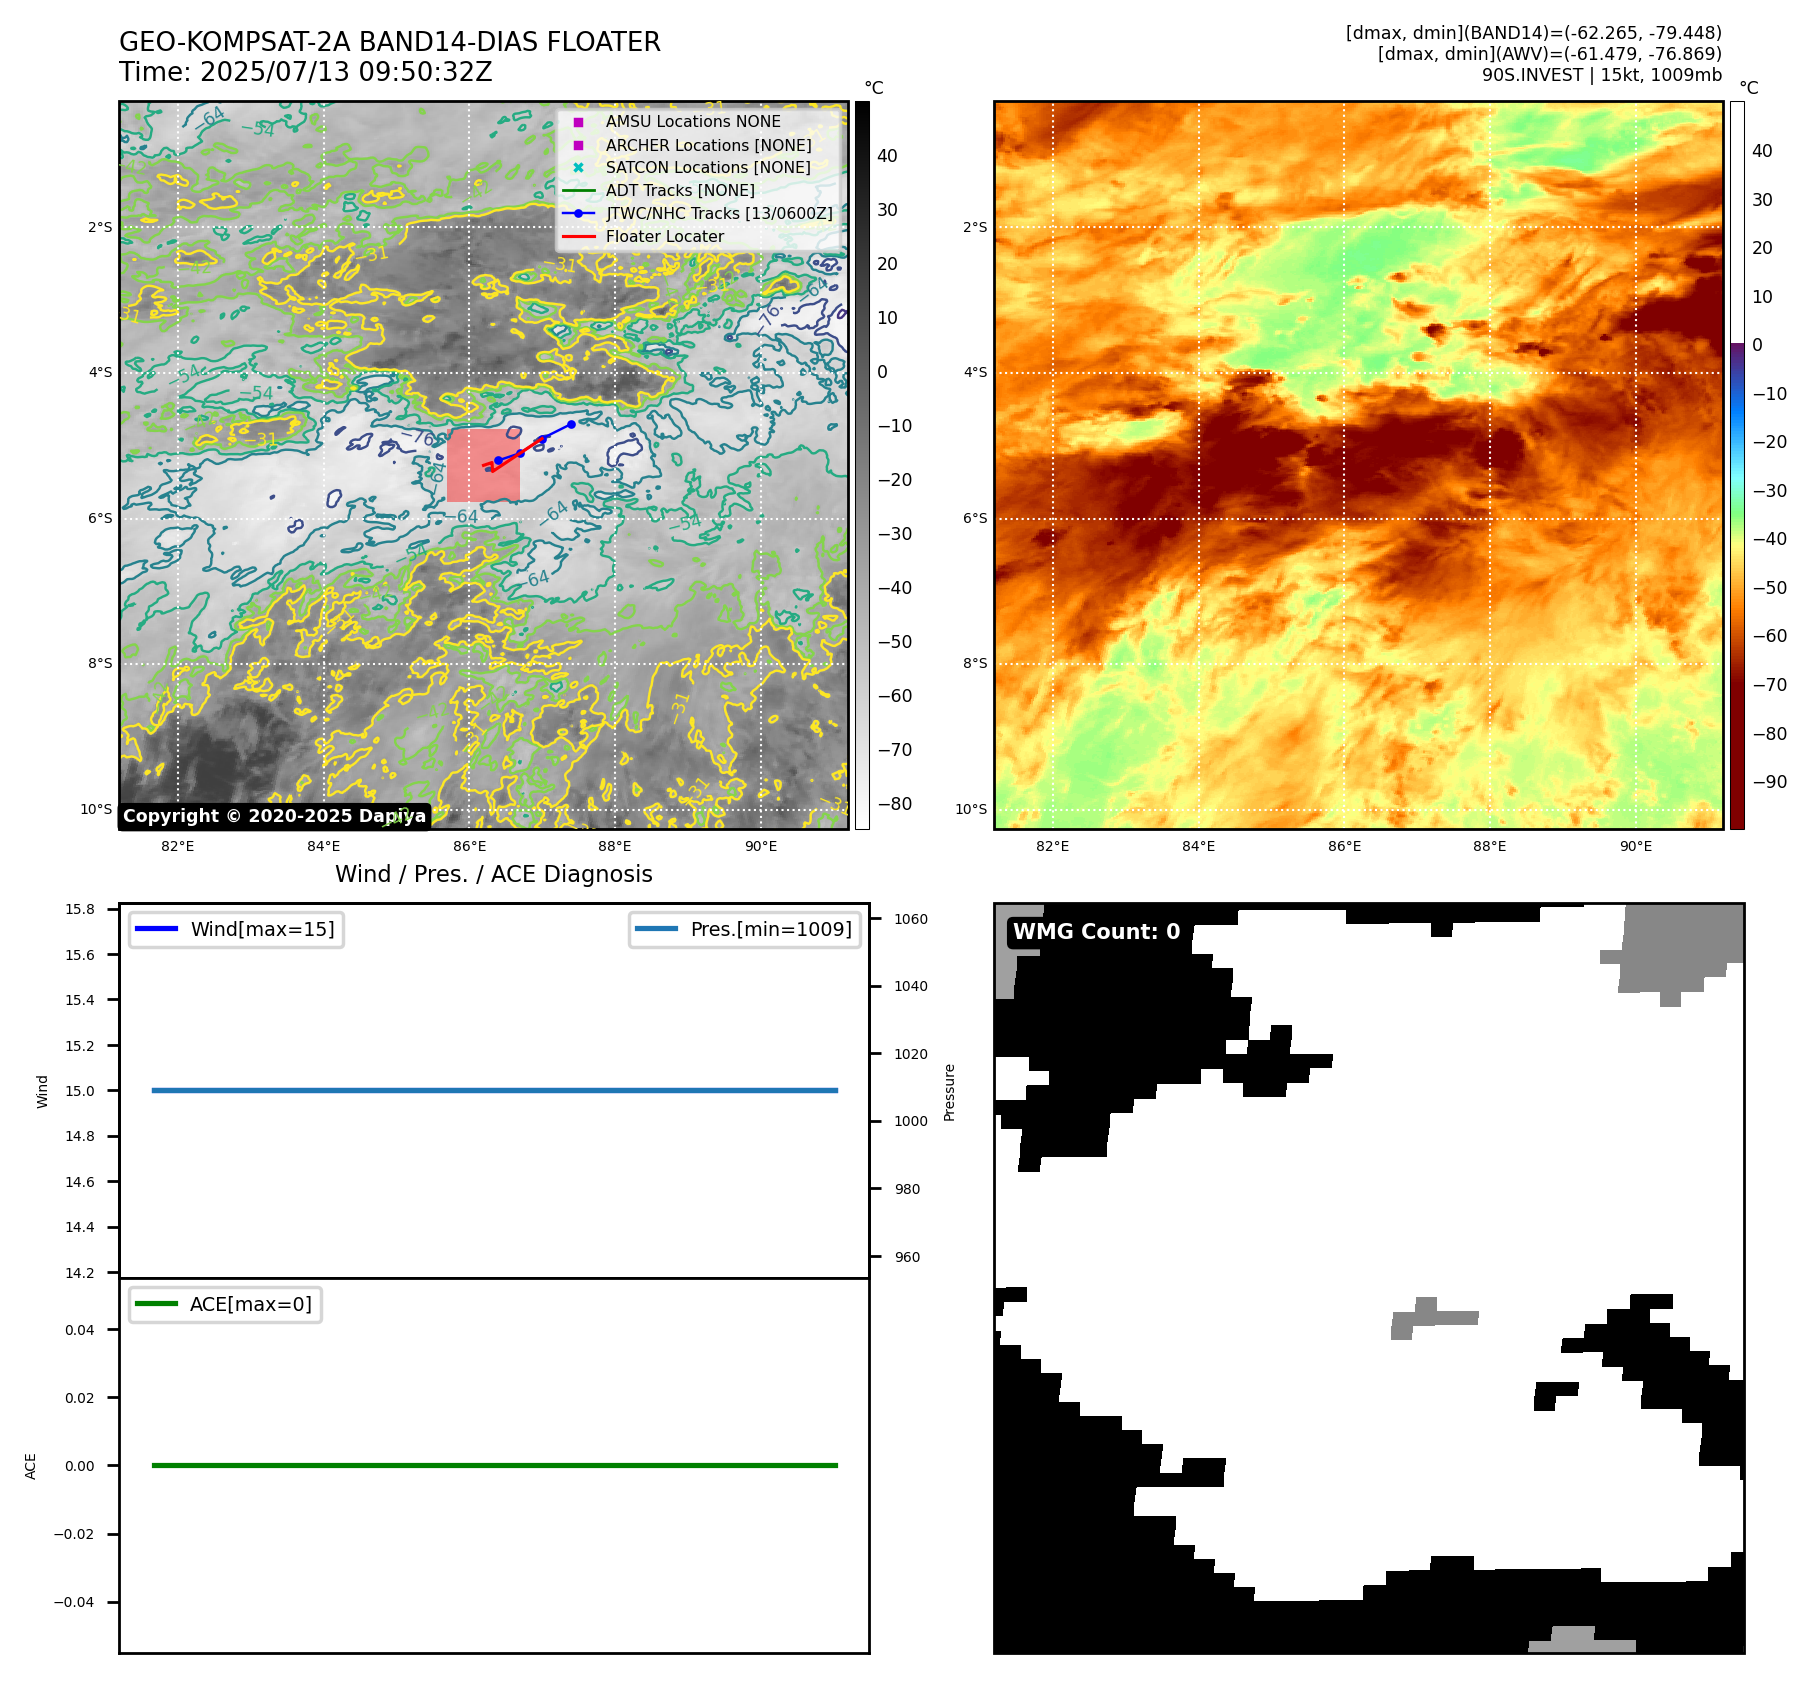Click the gray patch in center of WMG panel
This screenshot has height=1690, width=1813.
1433,1318
